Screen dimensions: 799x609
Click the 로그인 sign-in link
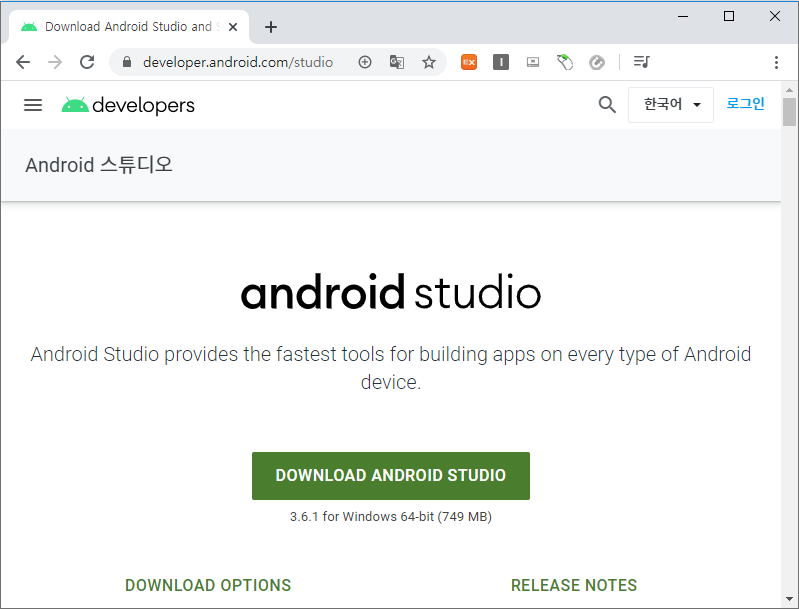pos(745,103)
